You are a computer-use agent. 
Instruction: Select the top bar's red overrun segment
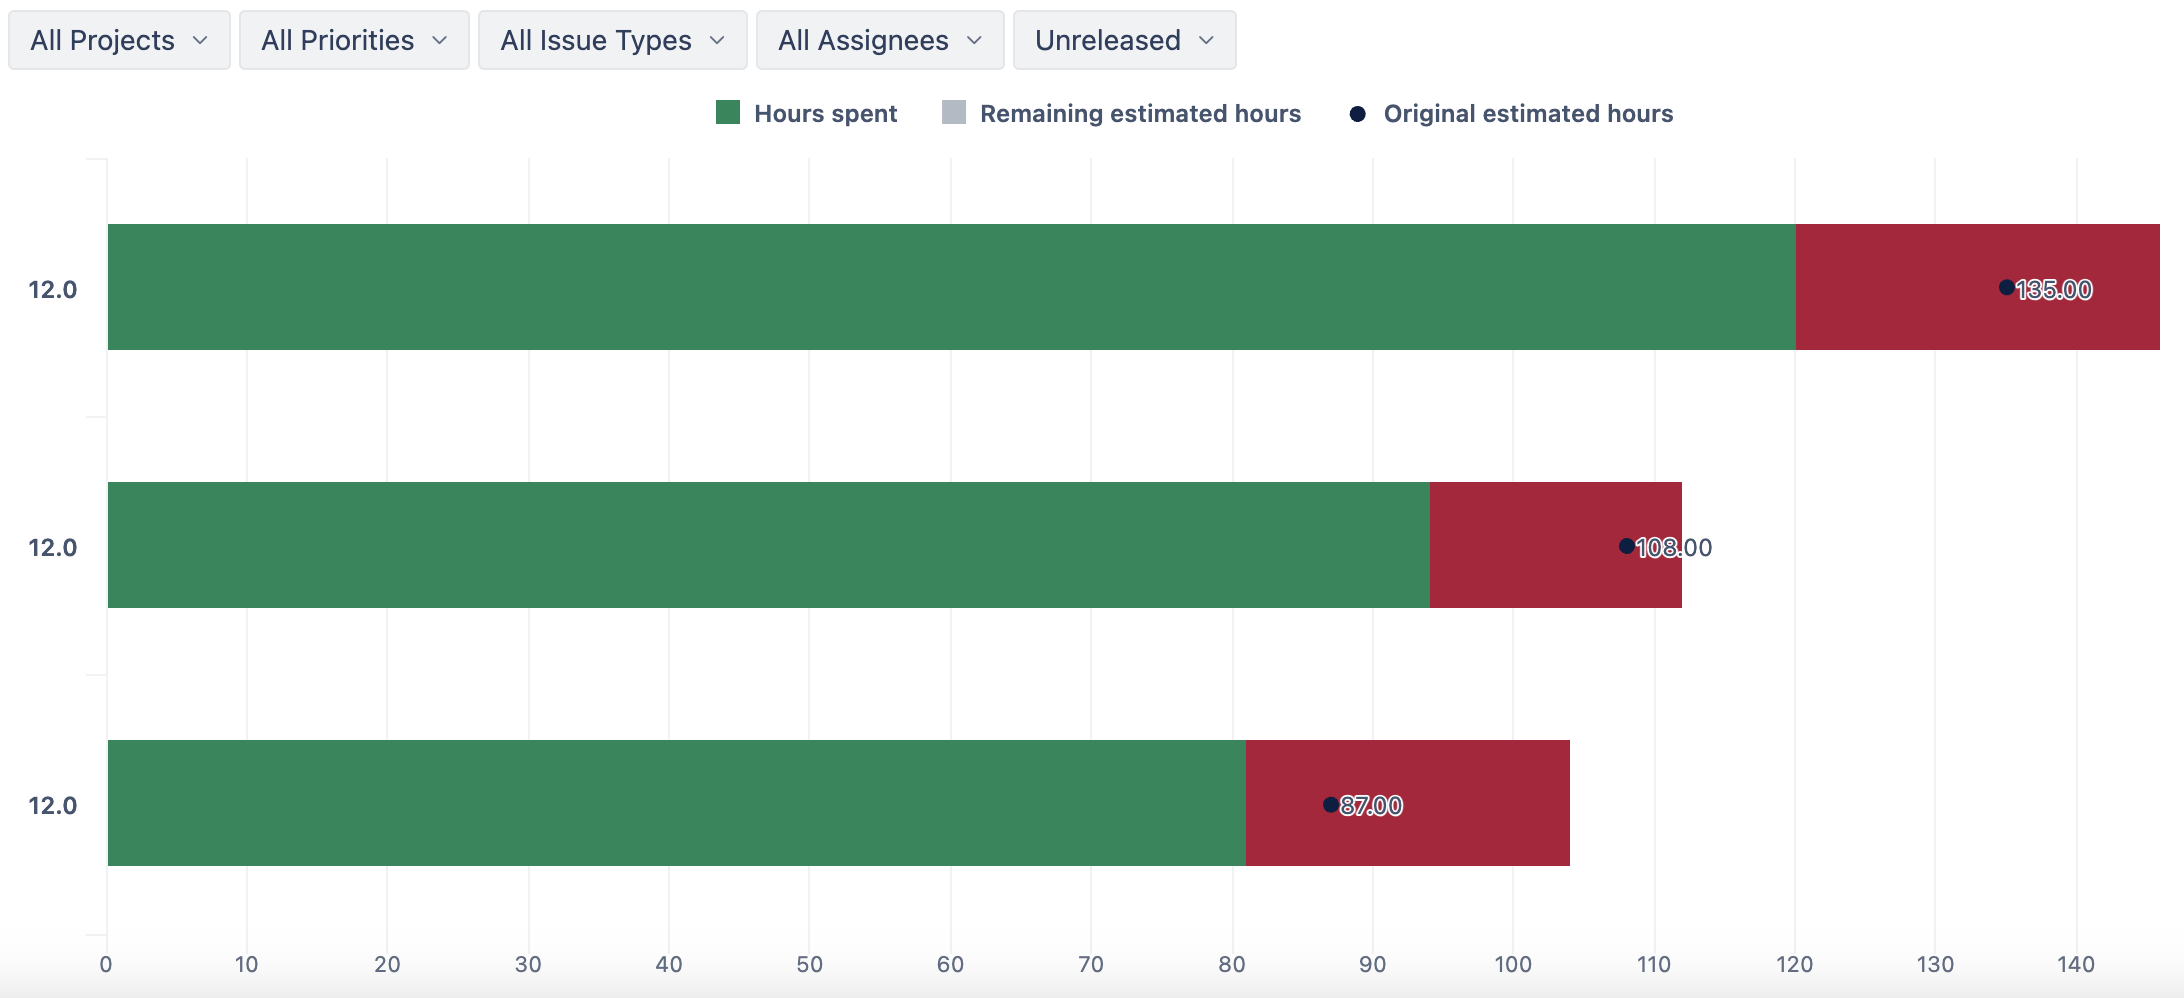1978,287
